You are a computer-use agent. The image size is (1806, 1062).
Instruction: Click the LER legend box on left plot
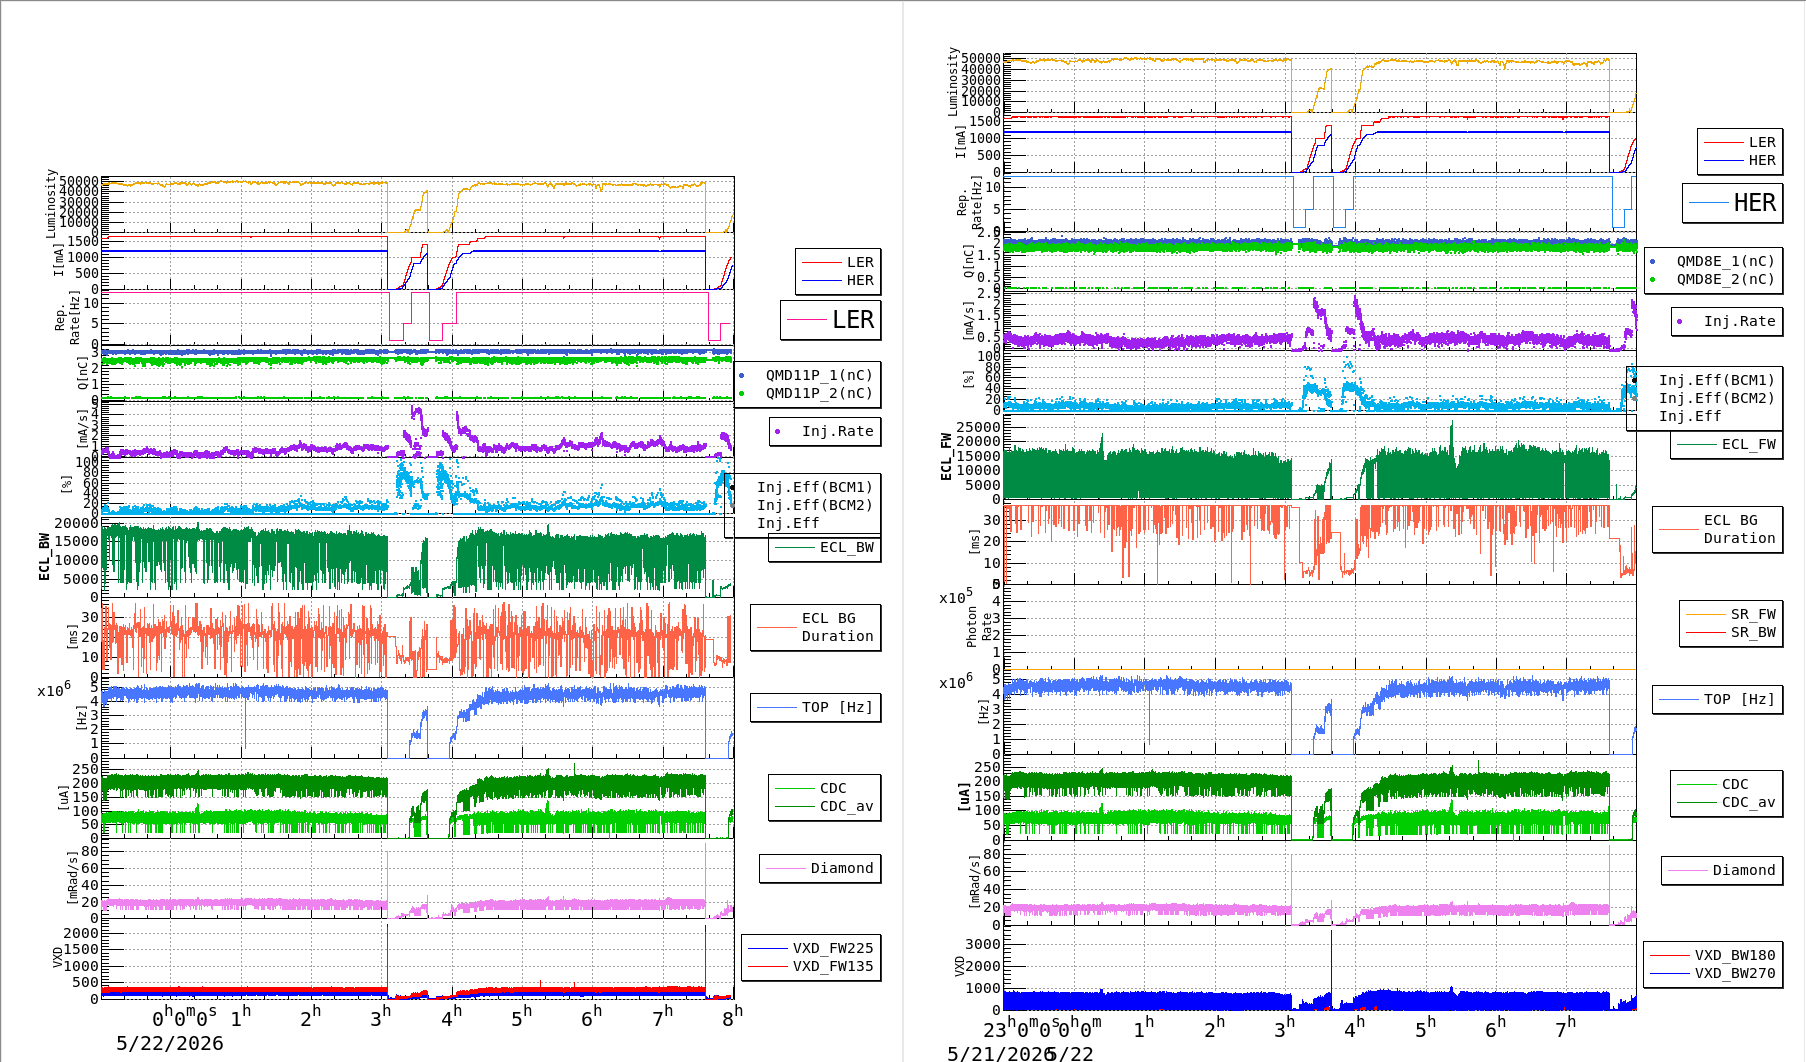coord(831,320)
